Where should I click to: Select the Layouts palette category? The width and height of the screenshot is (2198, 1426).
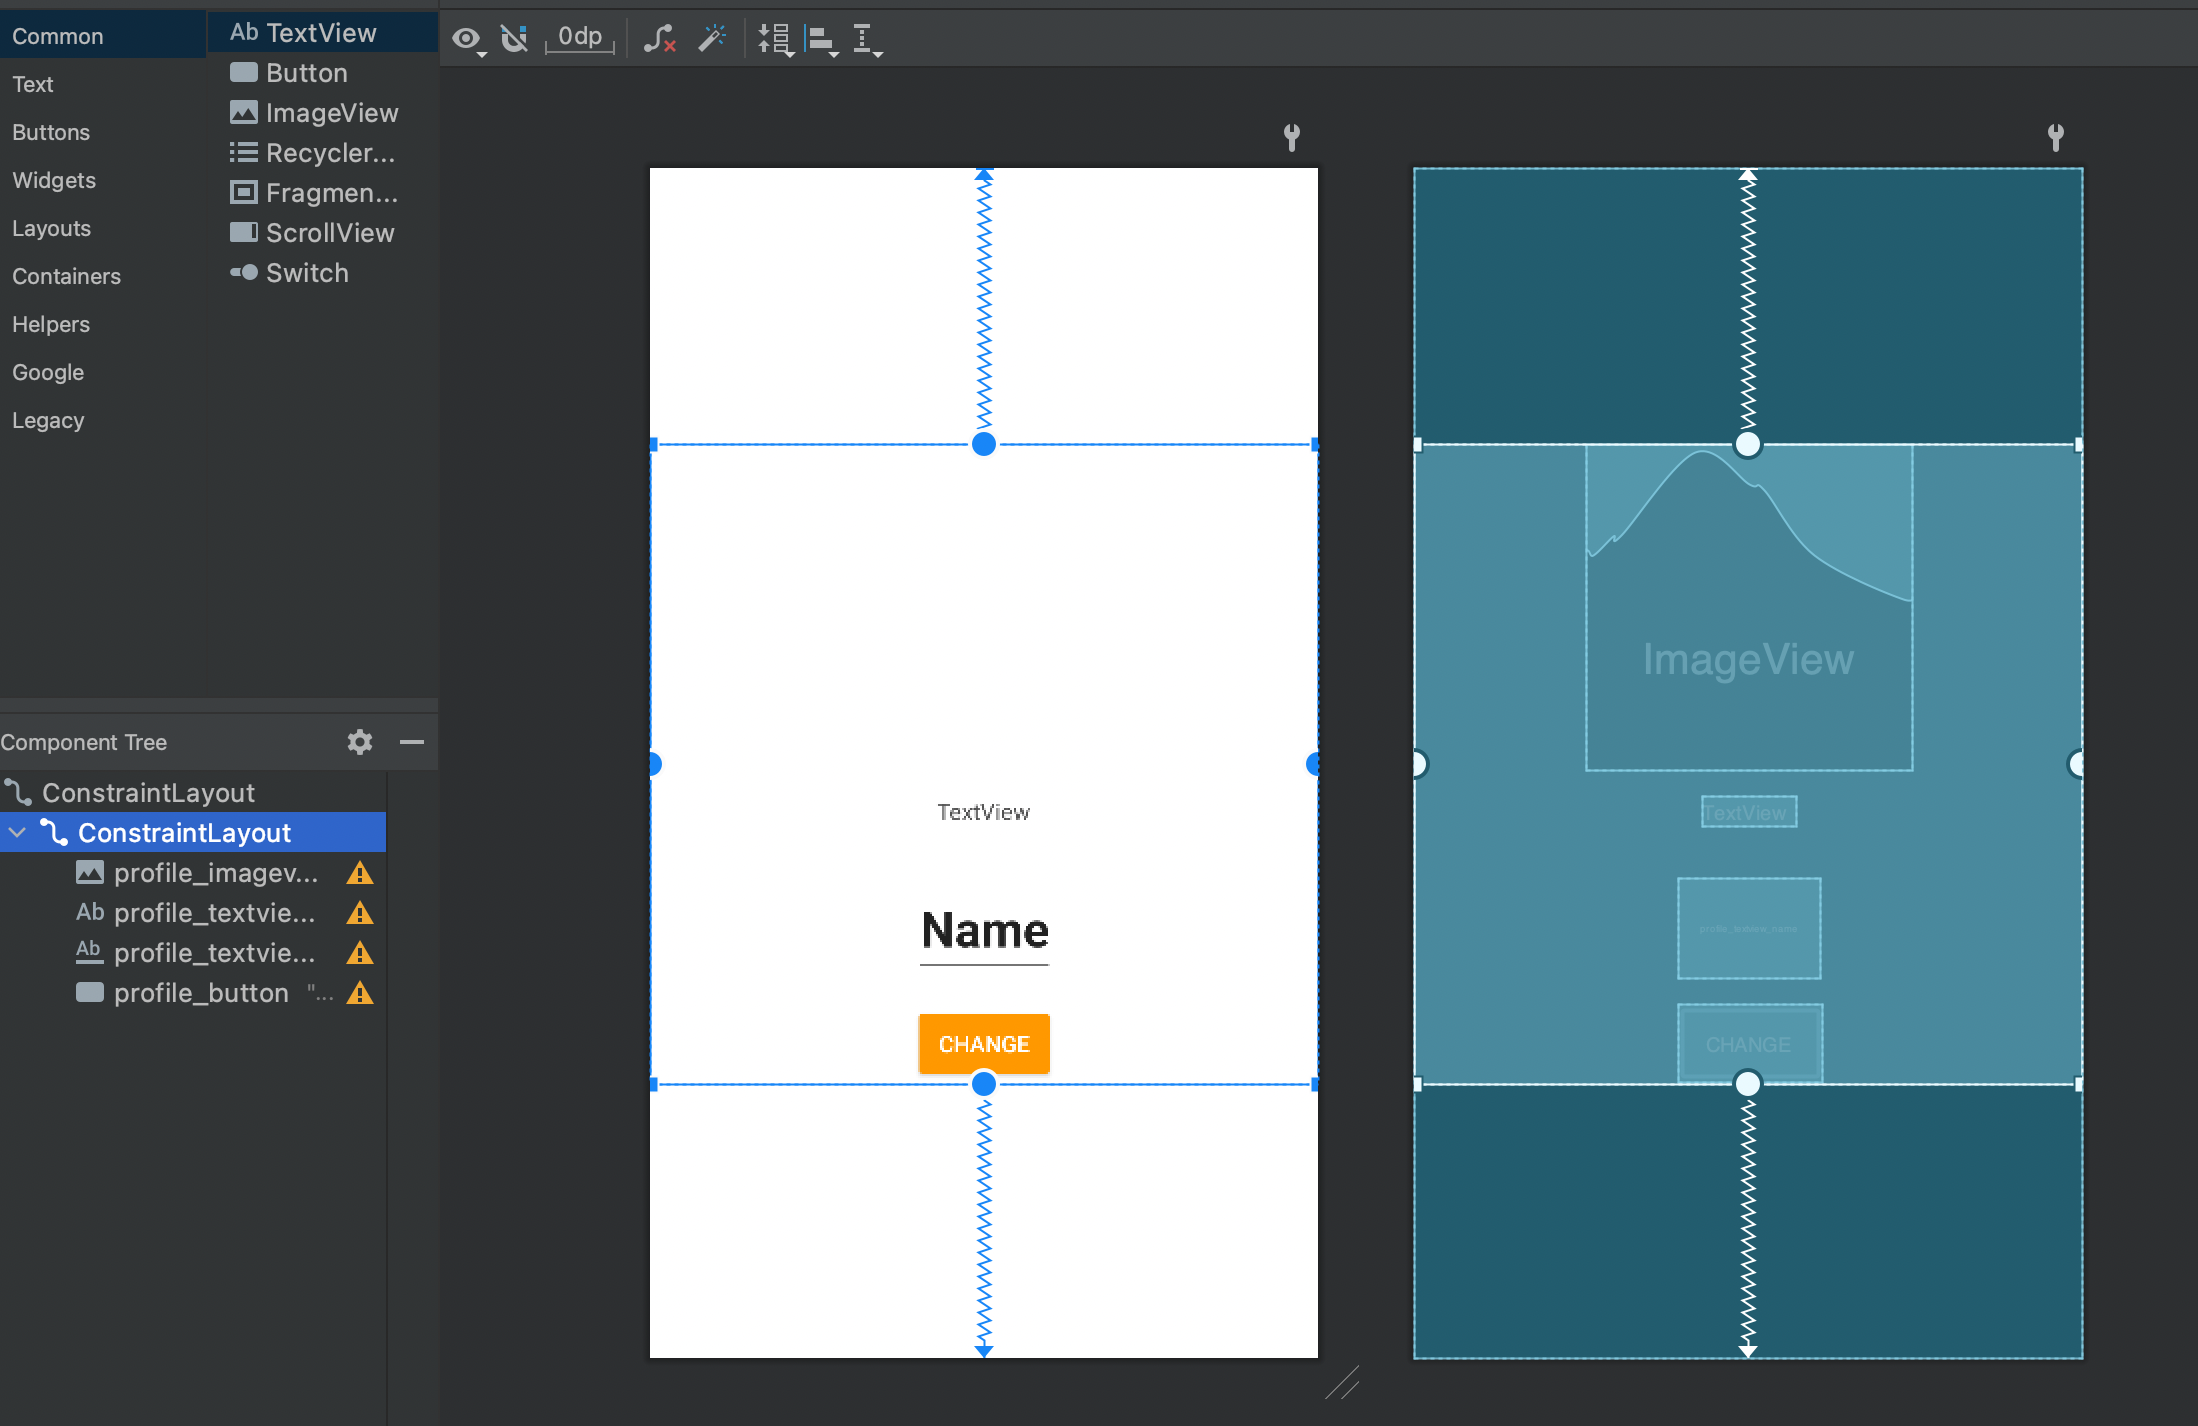pyautogui.click(x=51, y=228)
